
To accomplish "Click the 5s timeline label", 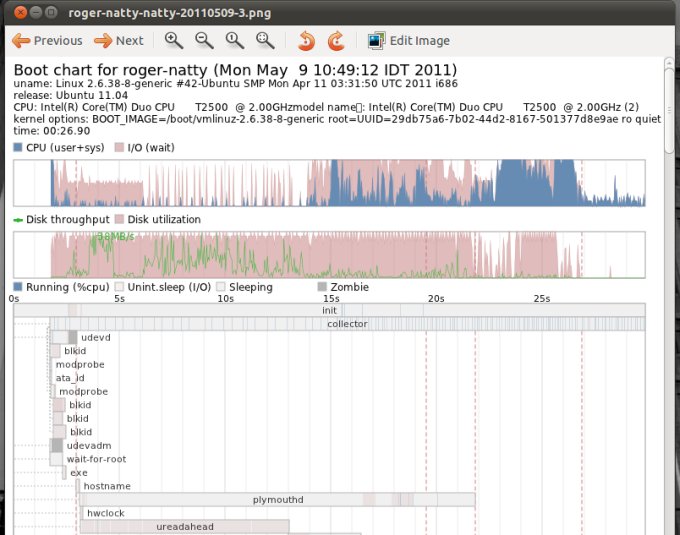I will pos(120,298).
